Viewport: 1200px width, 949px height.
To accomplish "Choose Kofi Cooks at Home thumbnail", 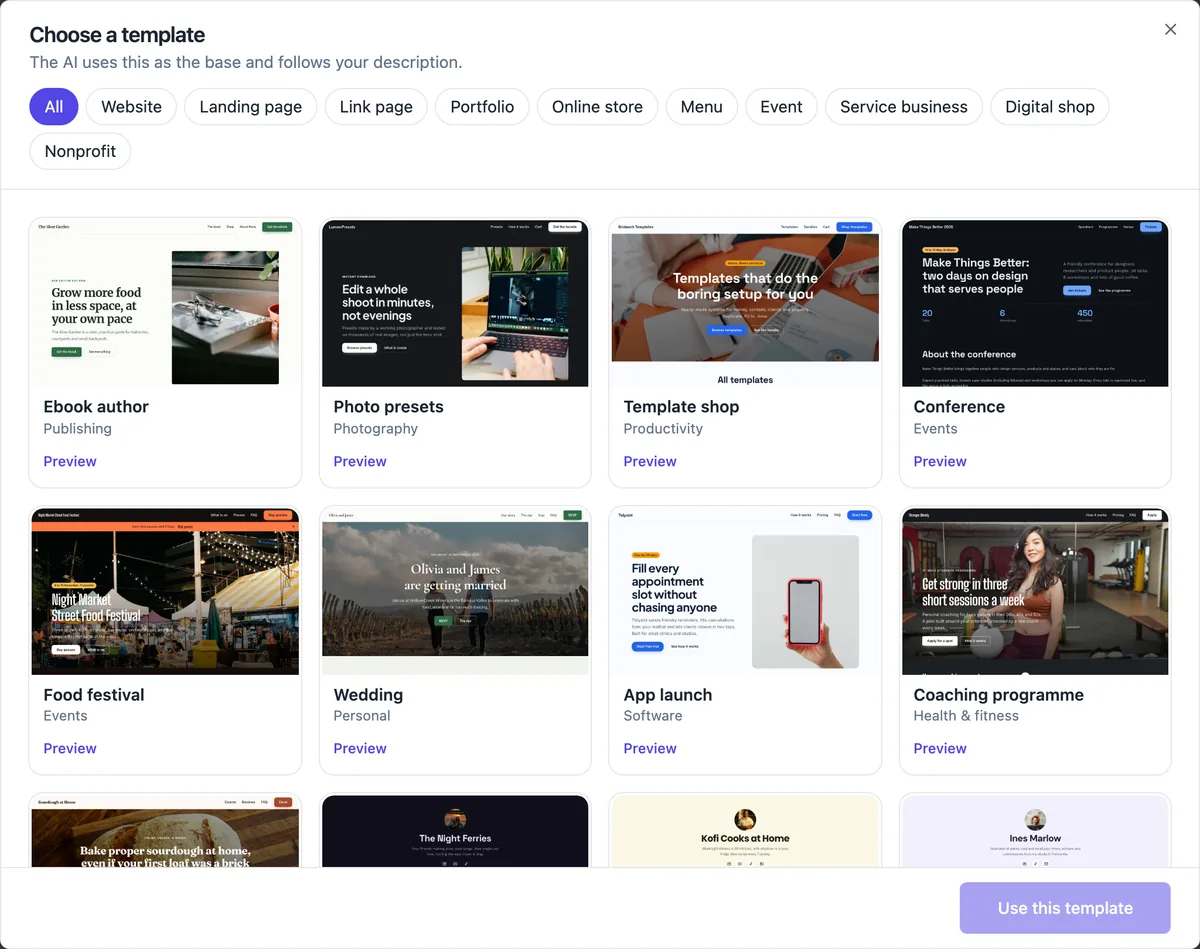I will click(745, 831).
